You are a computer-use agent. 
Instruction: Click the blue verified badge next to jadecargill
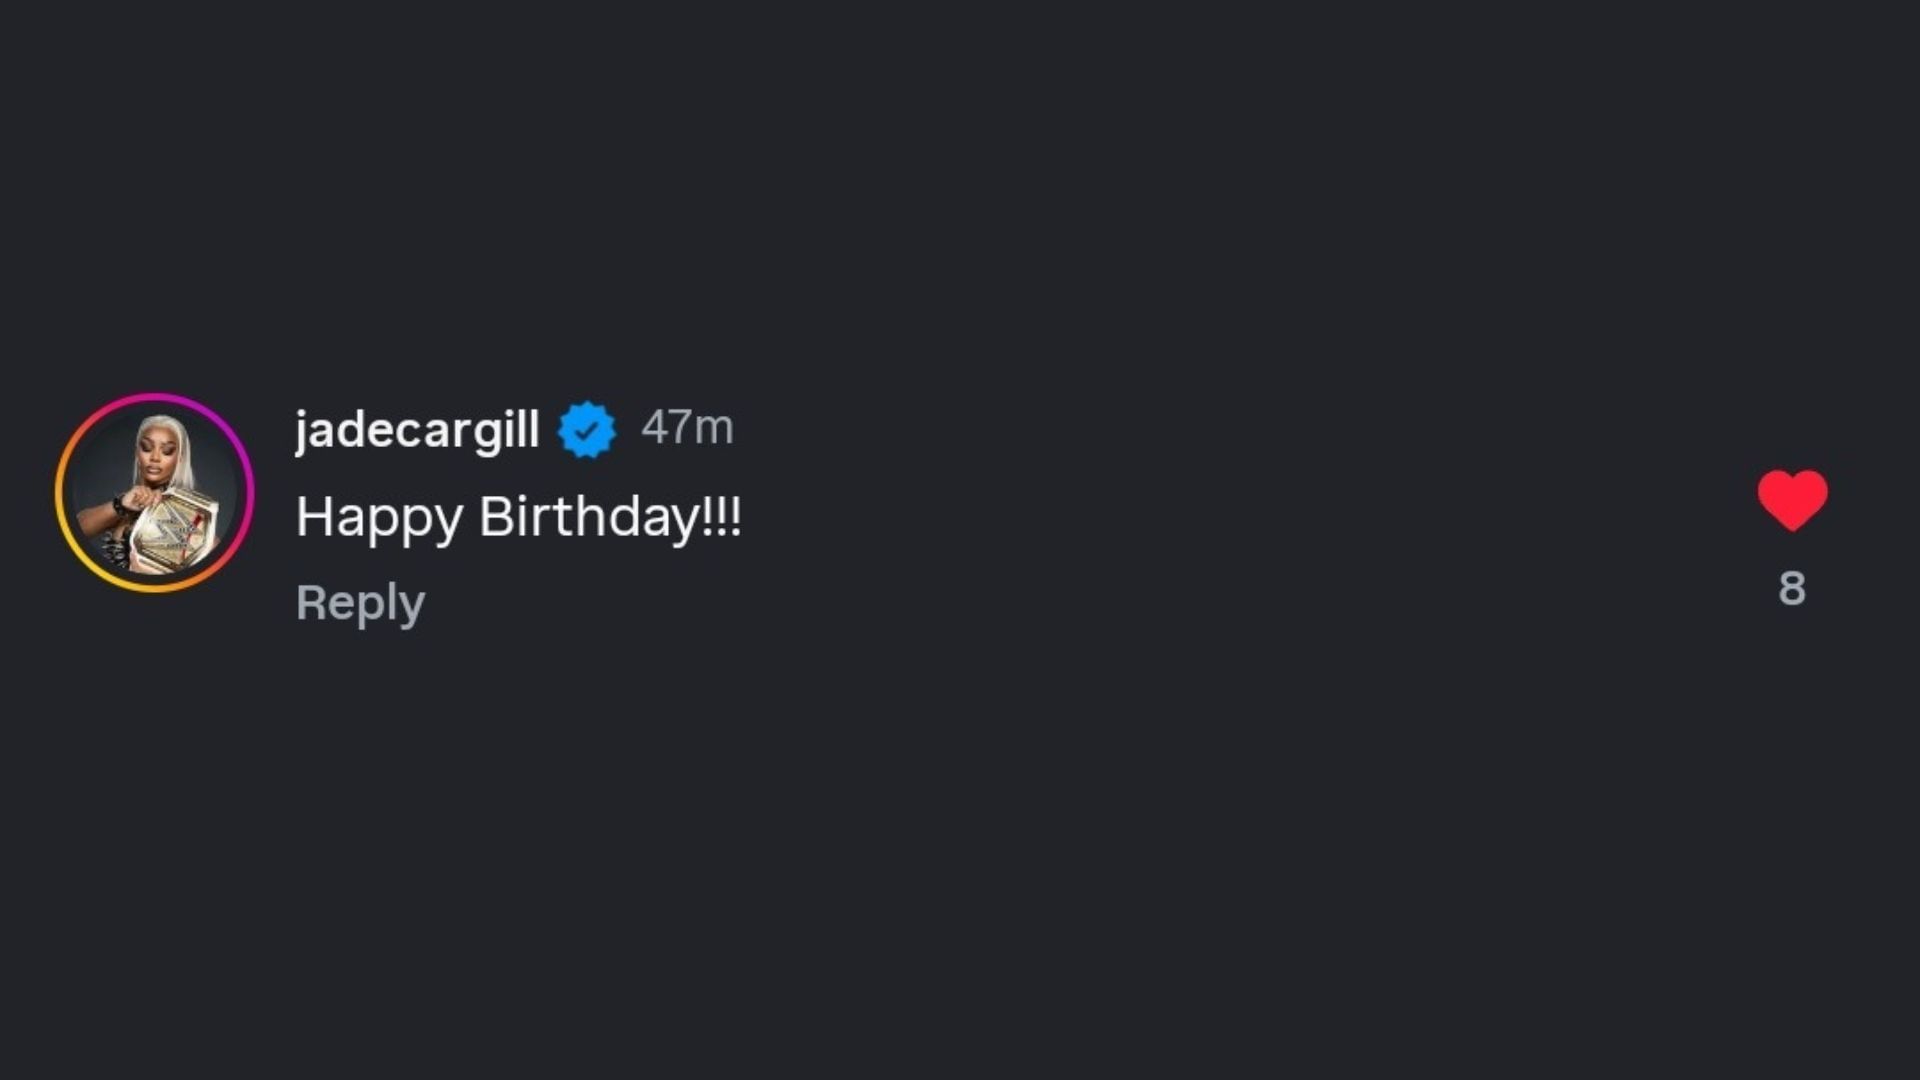point(585,428)
